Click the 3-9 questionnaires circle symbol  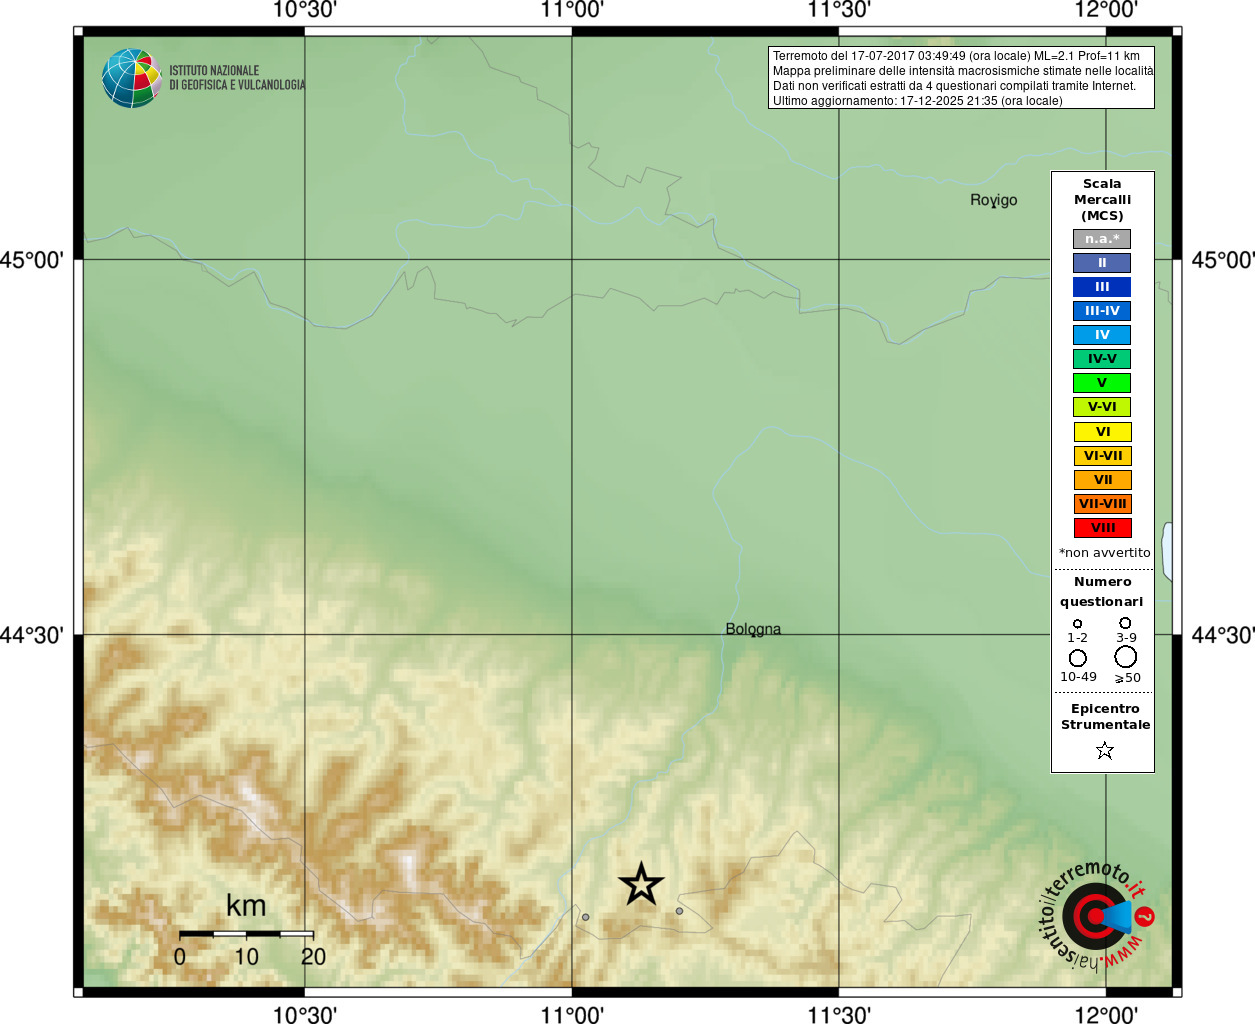[1125, 623]
